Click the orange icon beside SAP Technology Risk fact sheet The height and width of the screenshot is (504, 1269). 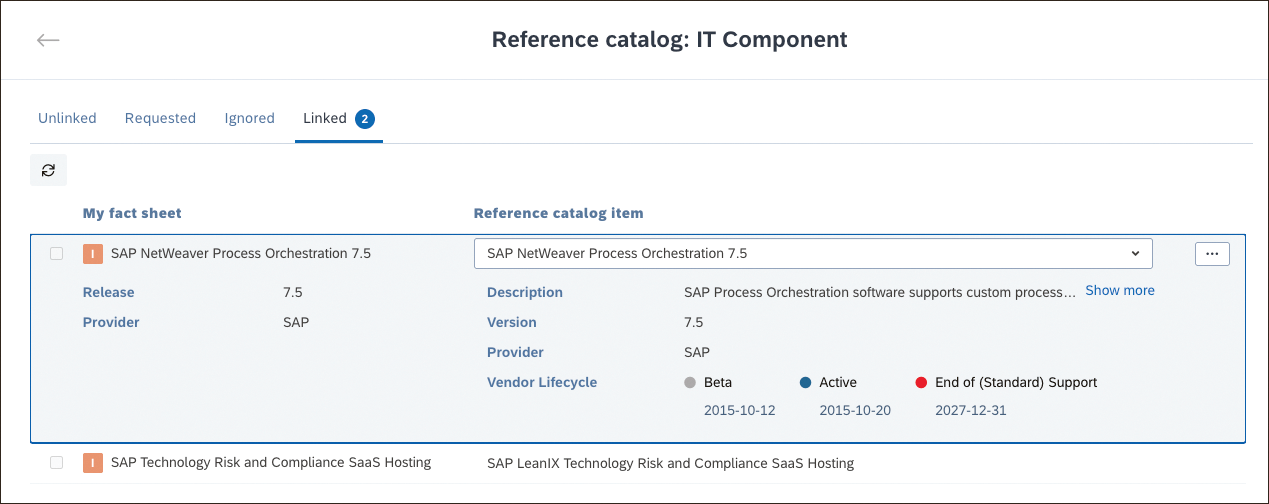coord(92,463)
